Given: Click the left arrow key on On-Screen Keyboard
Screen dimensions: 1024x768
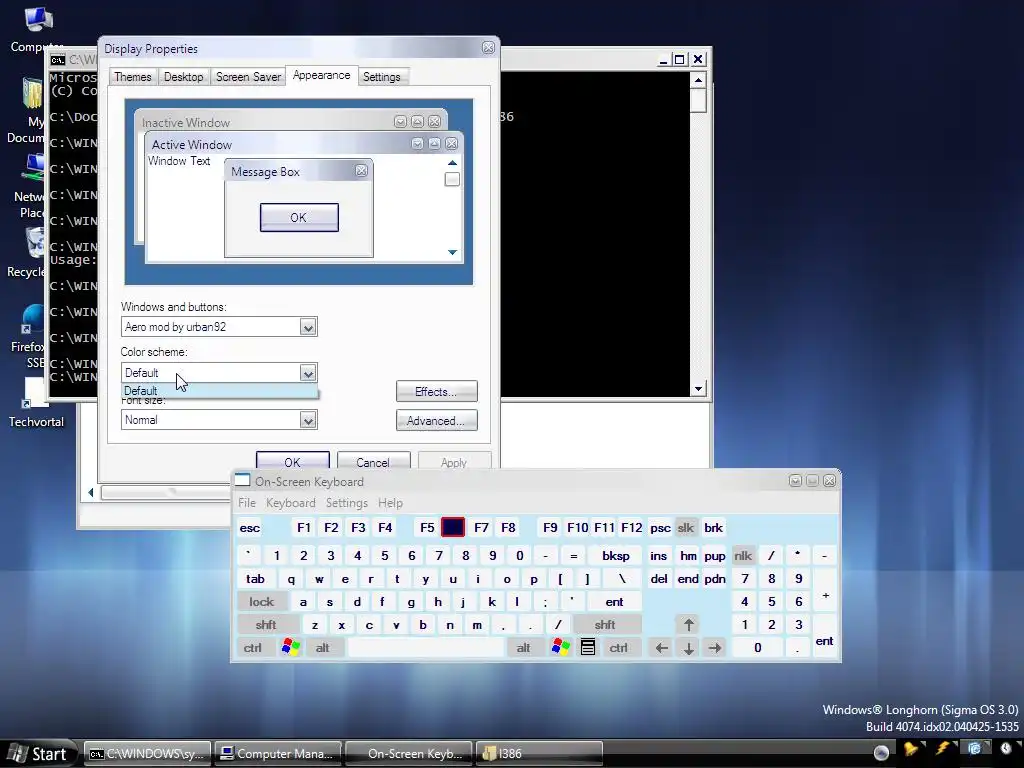Looking at the screenshot, I should (x=662, y=647).
